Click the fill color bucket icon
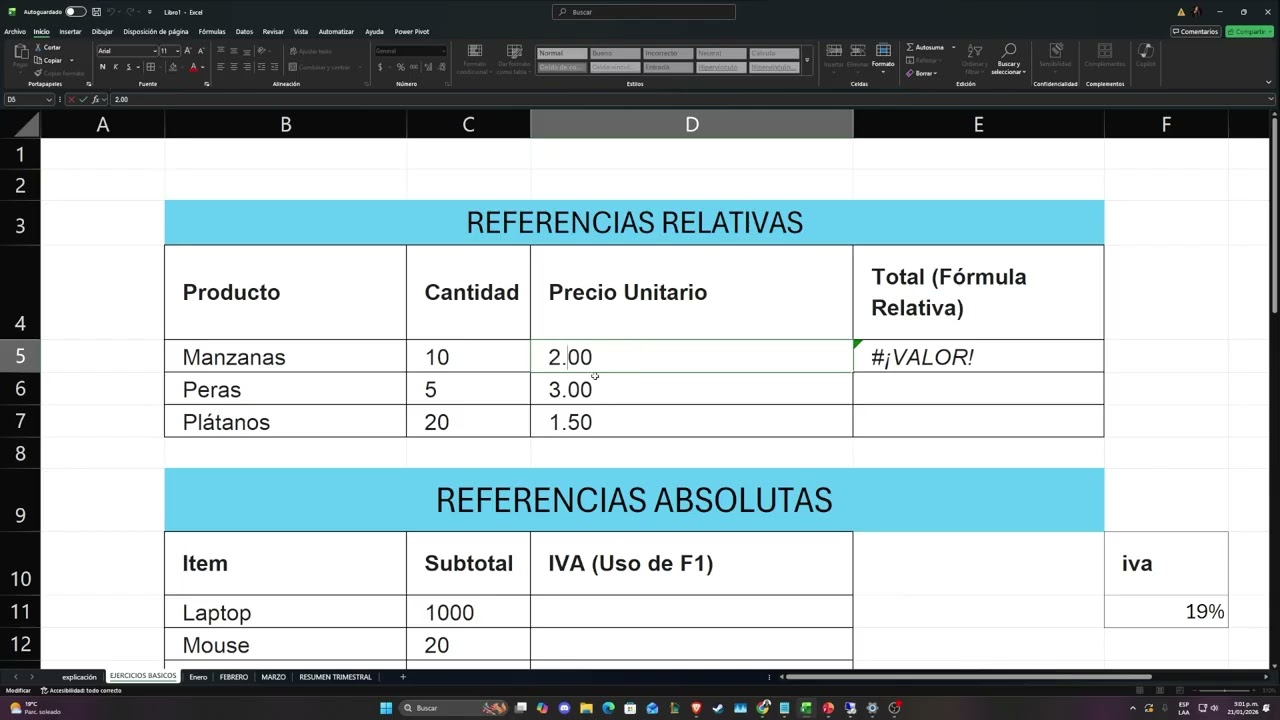This screenshot has height=720, width=1280. 172,67
